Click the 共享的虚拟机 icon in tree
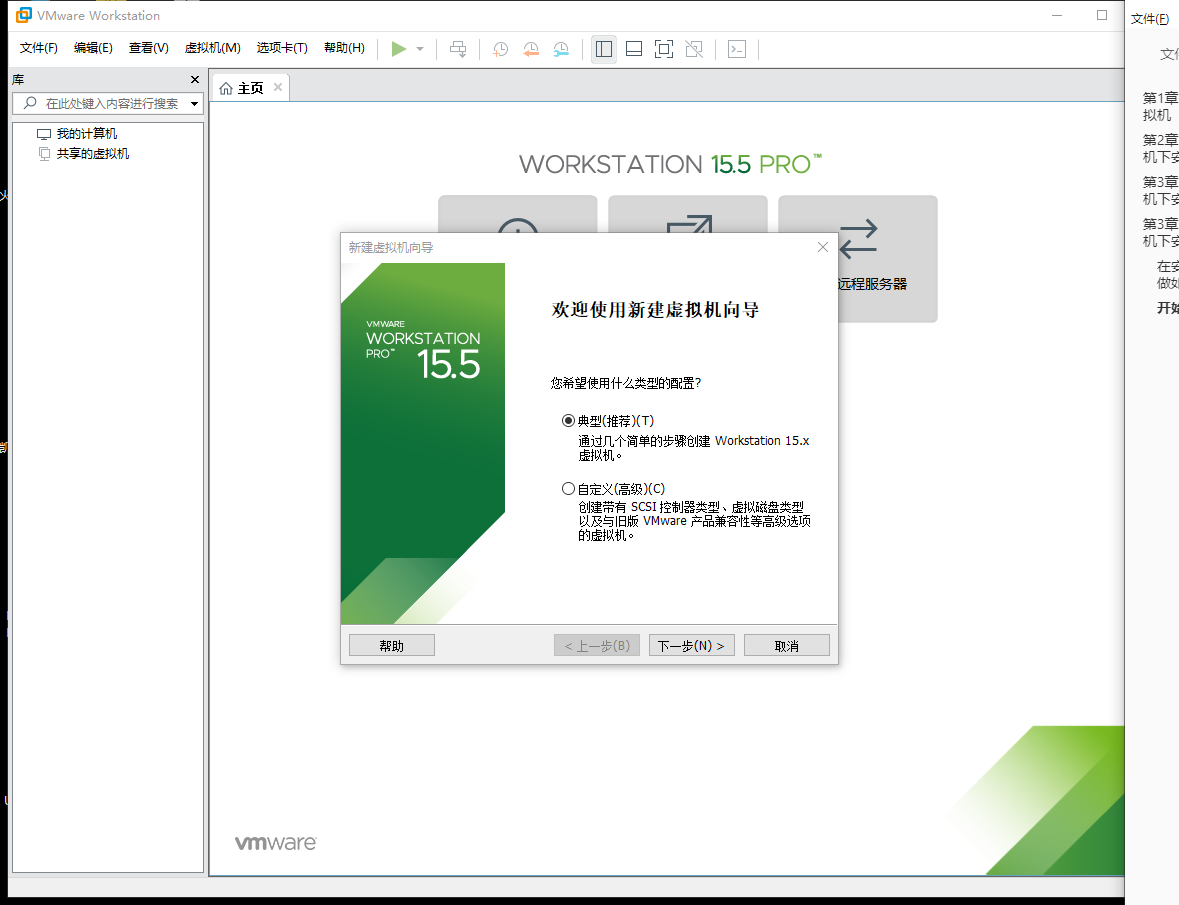Screen dimensions: 1179x905 tap(44, 154)
